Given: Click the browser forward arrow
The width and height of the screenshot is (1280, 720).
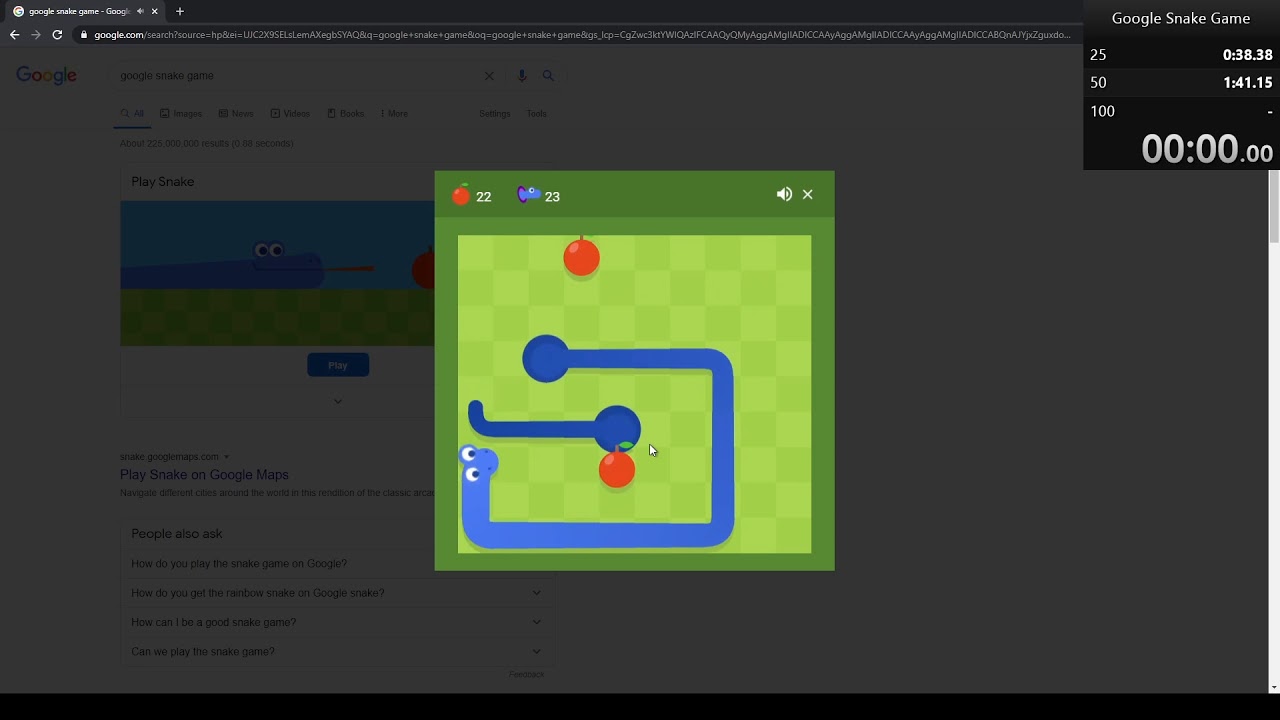Looking at the screenshot, I should click(36, 34).
